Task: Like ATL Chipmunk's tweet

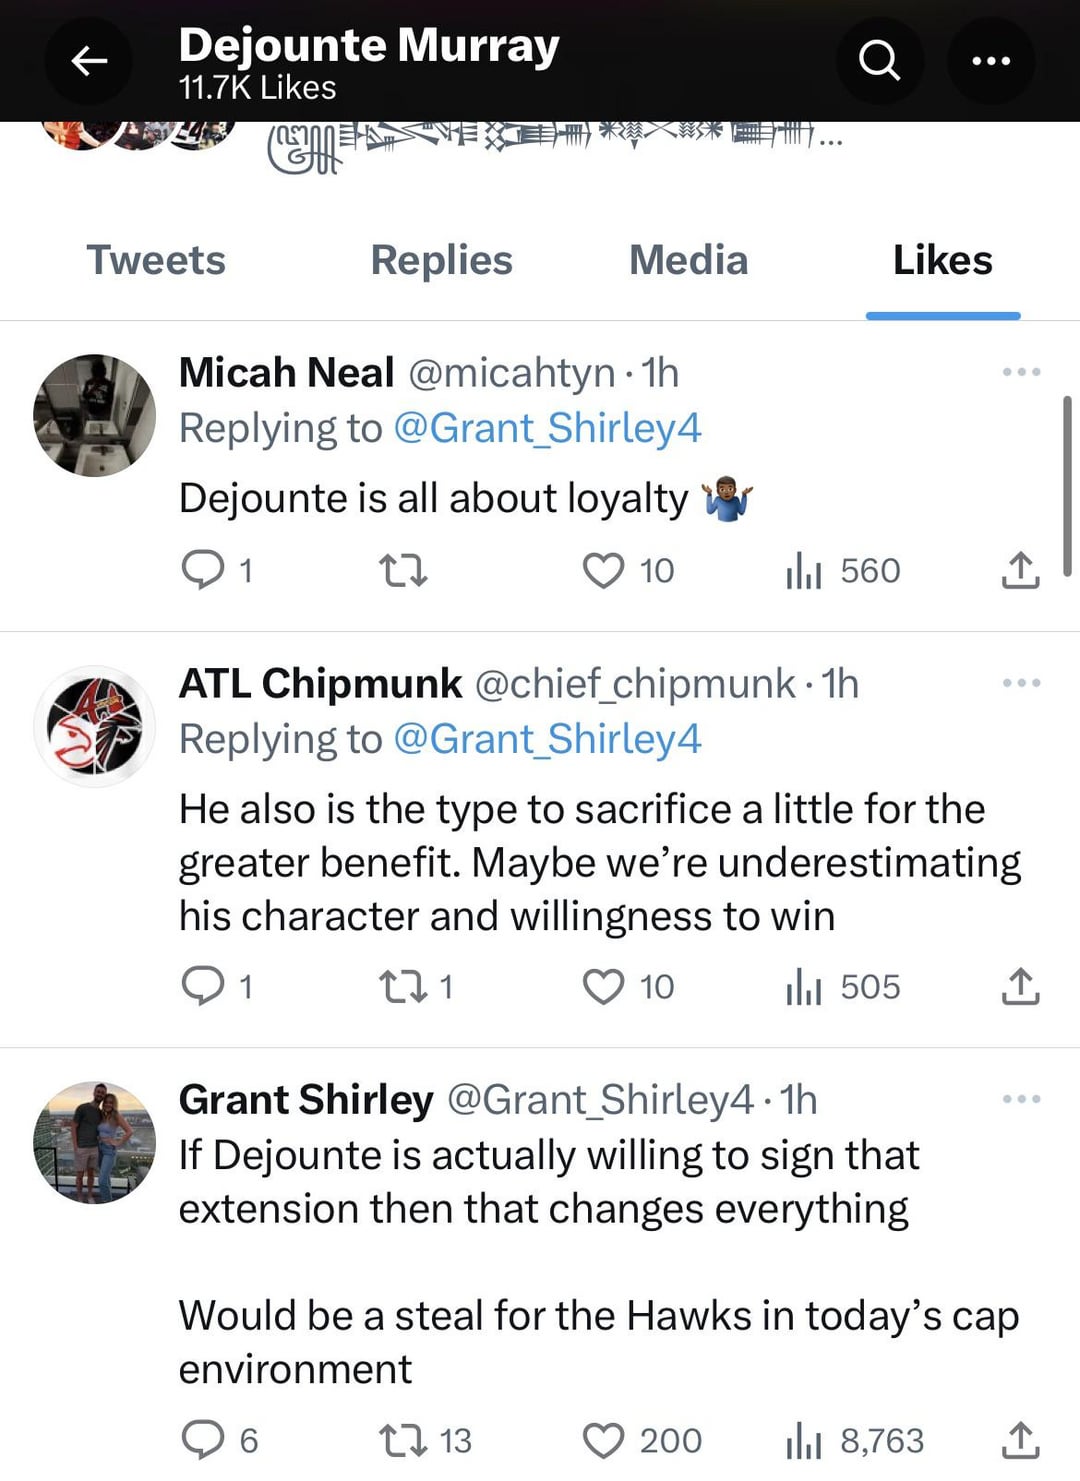Action: click(603, 986)
